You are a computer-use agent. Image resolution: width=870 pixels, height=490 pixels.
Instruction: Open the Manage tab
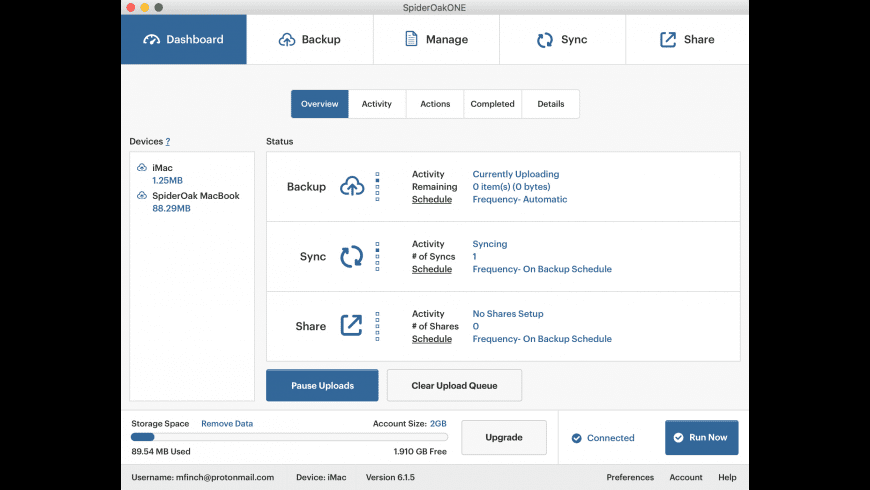[x=436, y=39]
